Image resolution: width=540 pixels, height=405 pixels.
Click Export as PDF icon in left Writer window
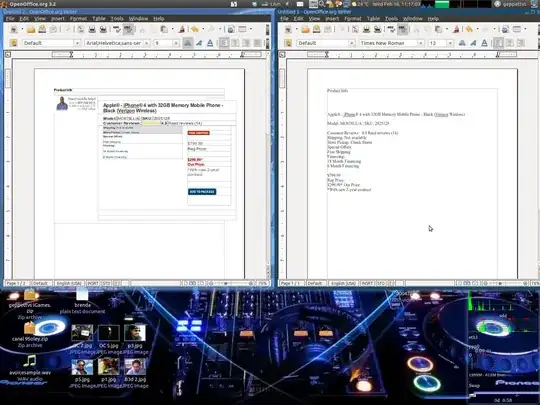pos(80,29)
